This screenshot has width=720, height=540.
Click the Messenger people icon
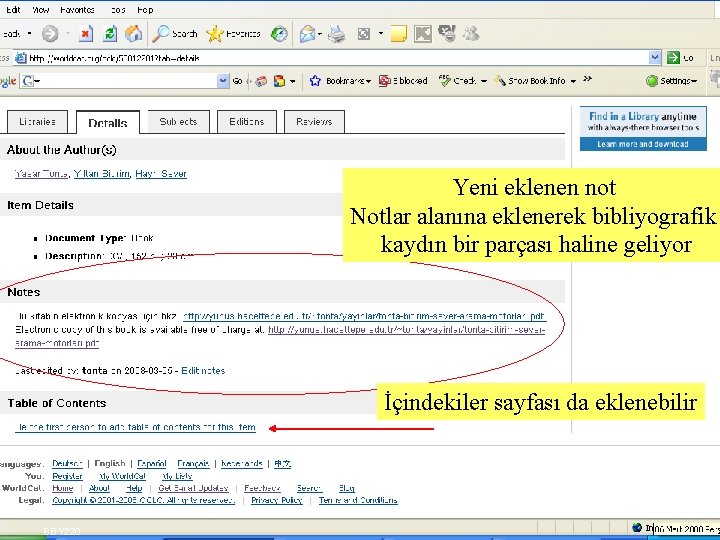(471, 34)
